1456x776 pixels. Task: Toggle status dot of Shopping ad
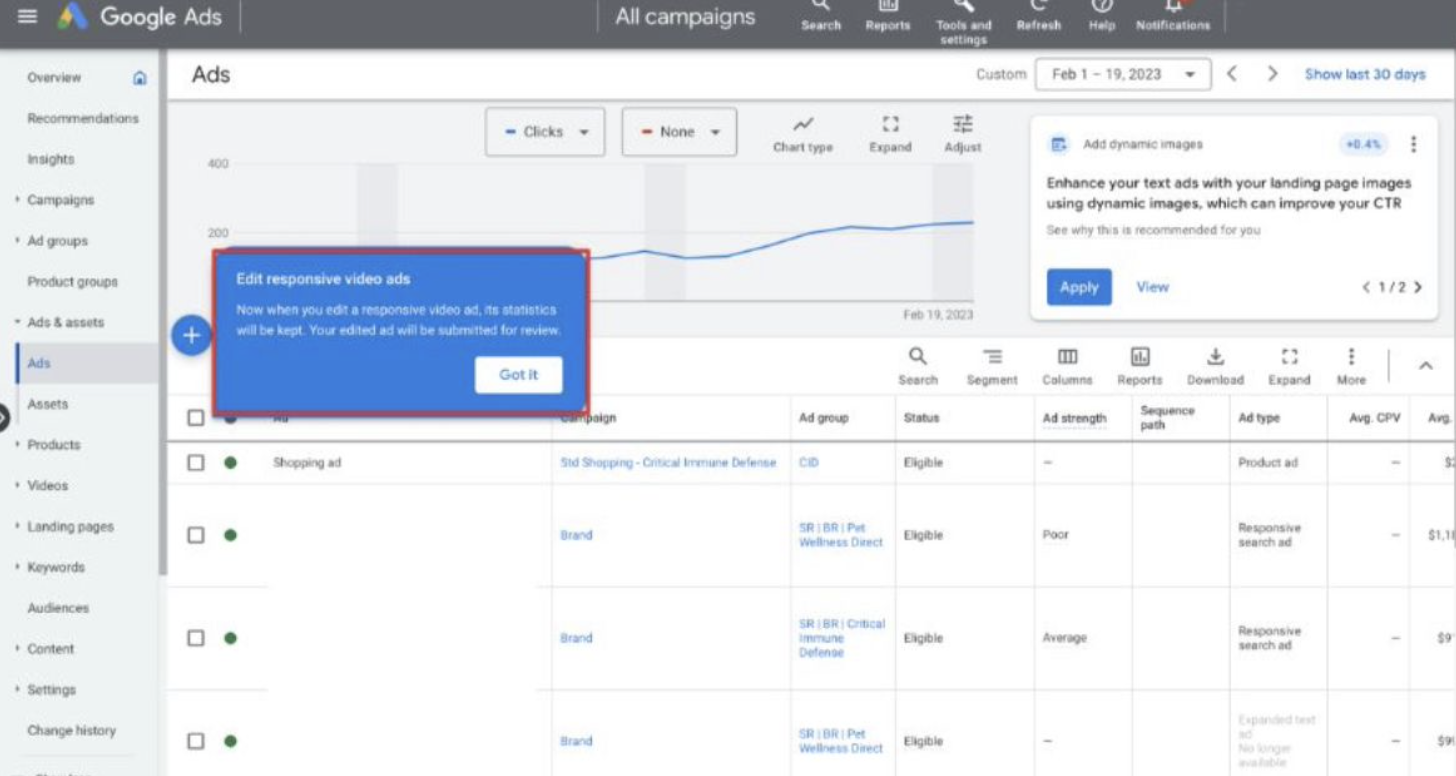click(230, 463)
